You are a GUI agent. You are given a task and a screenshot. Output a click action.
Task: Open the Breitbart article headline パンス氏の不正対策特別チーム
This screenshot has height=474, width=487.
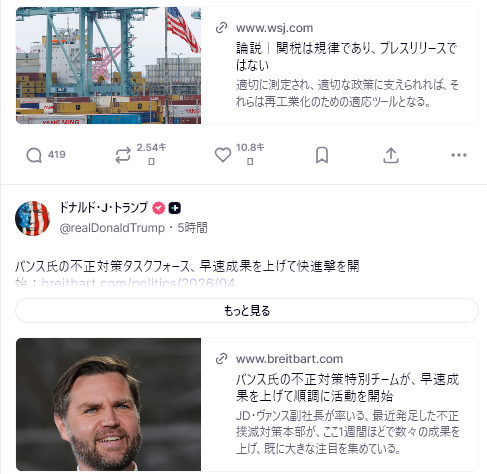click(x=347, y=388)
